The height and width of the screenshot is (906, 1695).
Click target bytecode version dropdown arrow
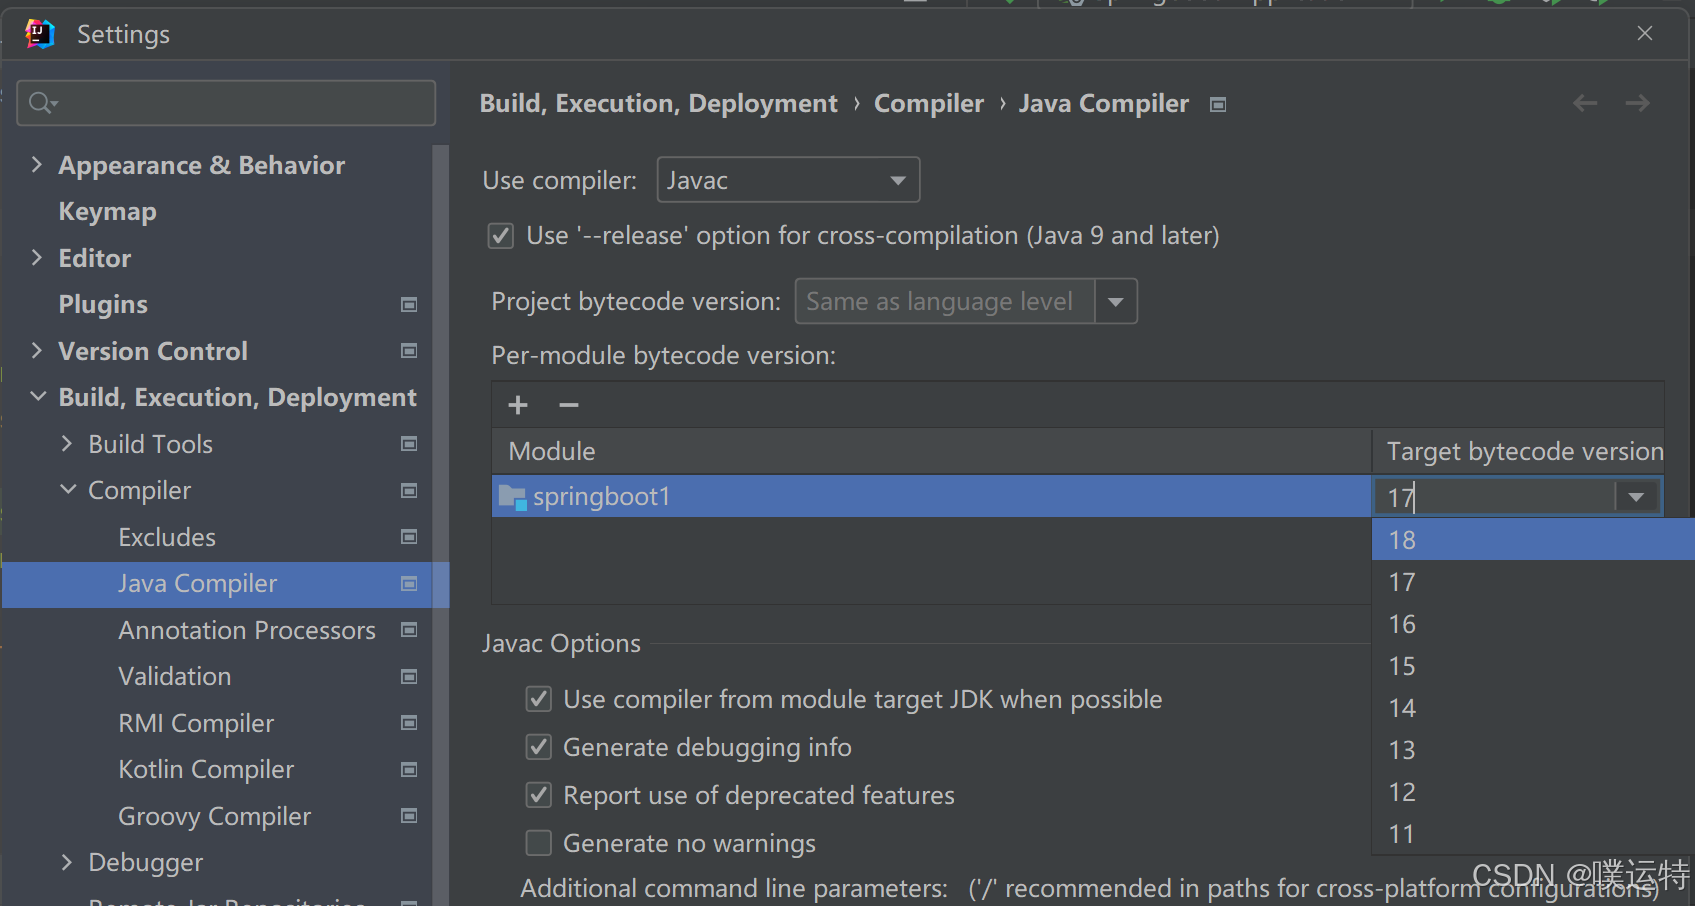pos(1637,497)
